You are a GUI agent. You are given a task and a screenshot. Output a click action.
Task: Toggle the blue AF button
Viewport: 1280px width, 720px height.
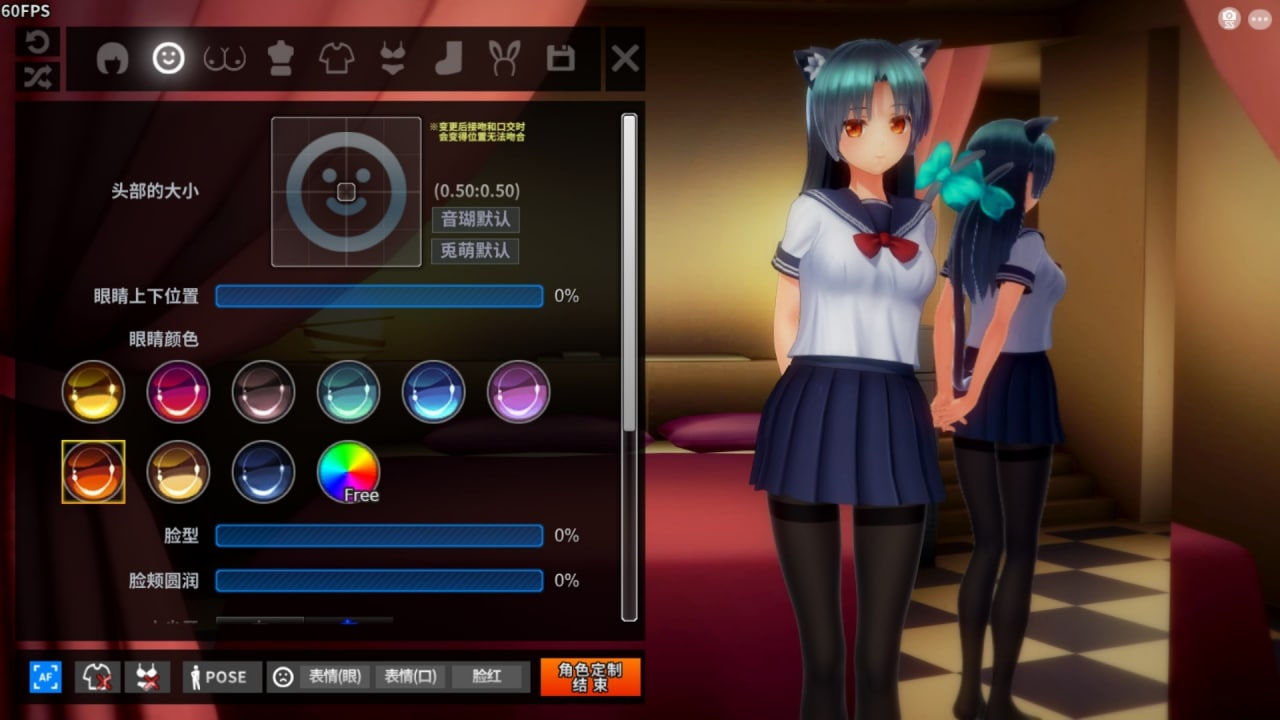coord(44,677)
